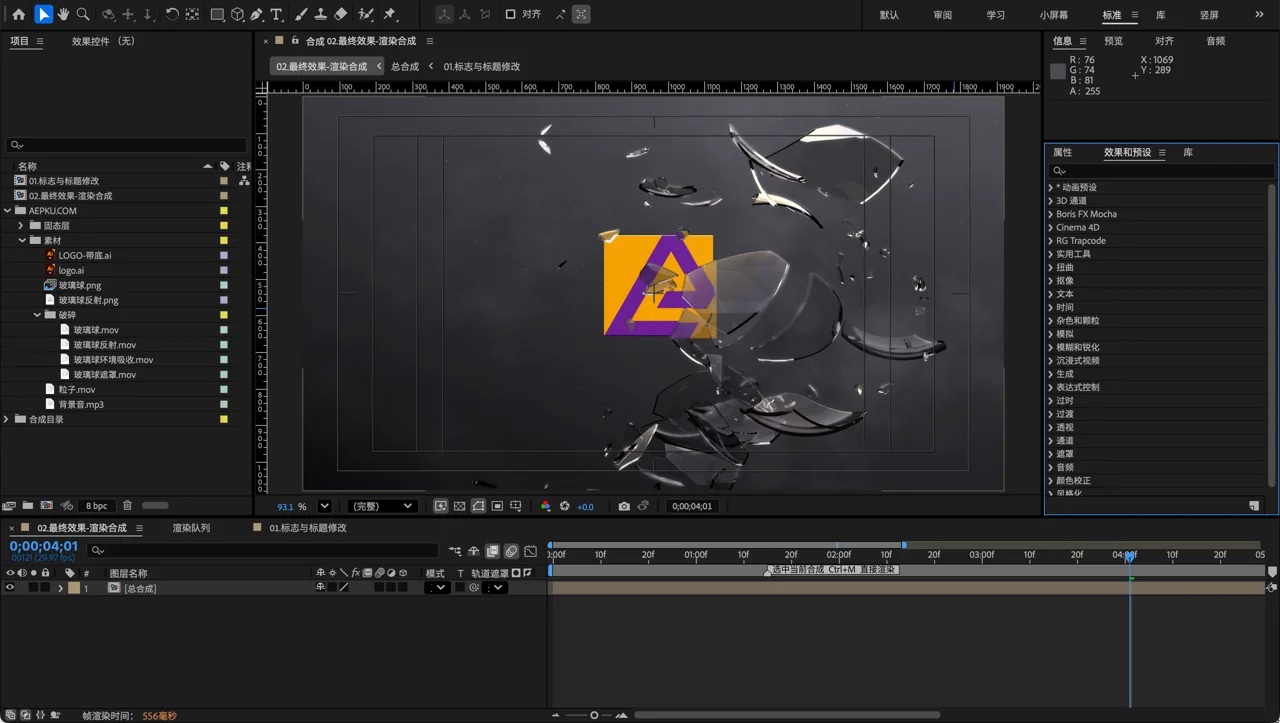This screenshot has width=1280, height=723.
Task: Select the Brush tool
Action: tap(301, 14)
